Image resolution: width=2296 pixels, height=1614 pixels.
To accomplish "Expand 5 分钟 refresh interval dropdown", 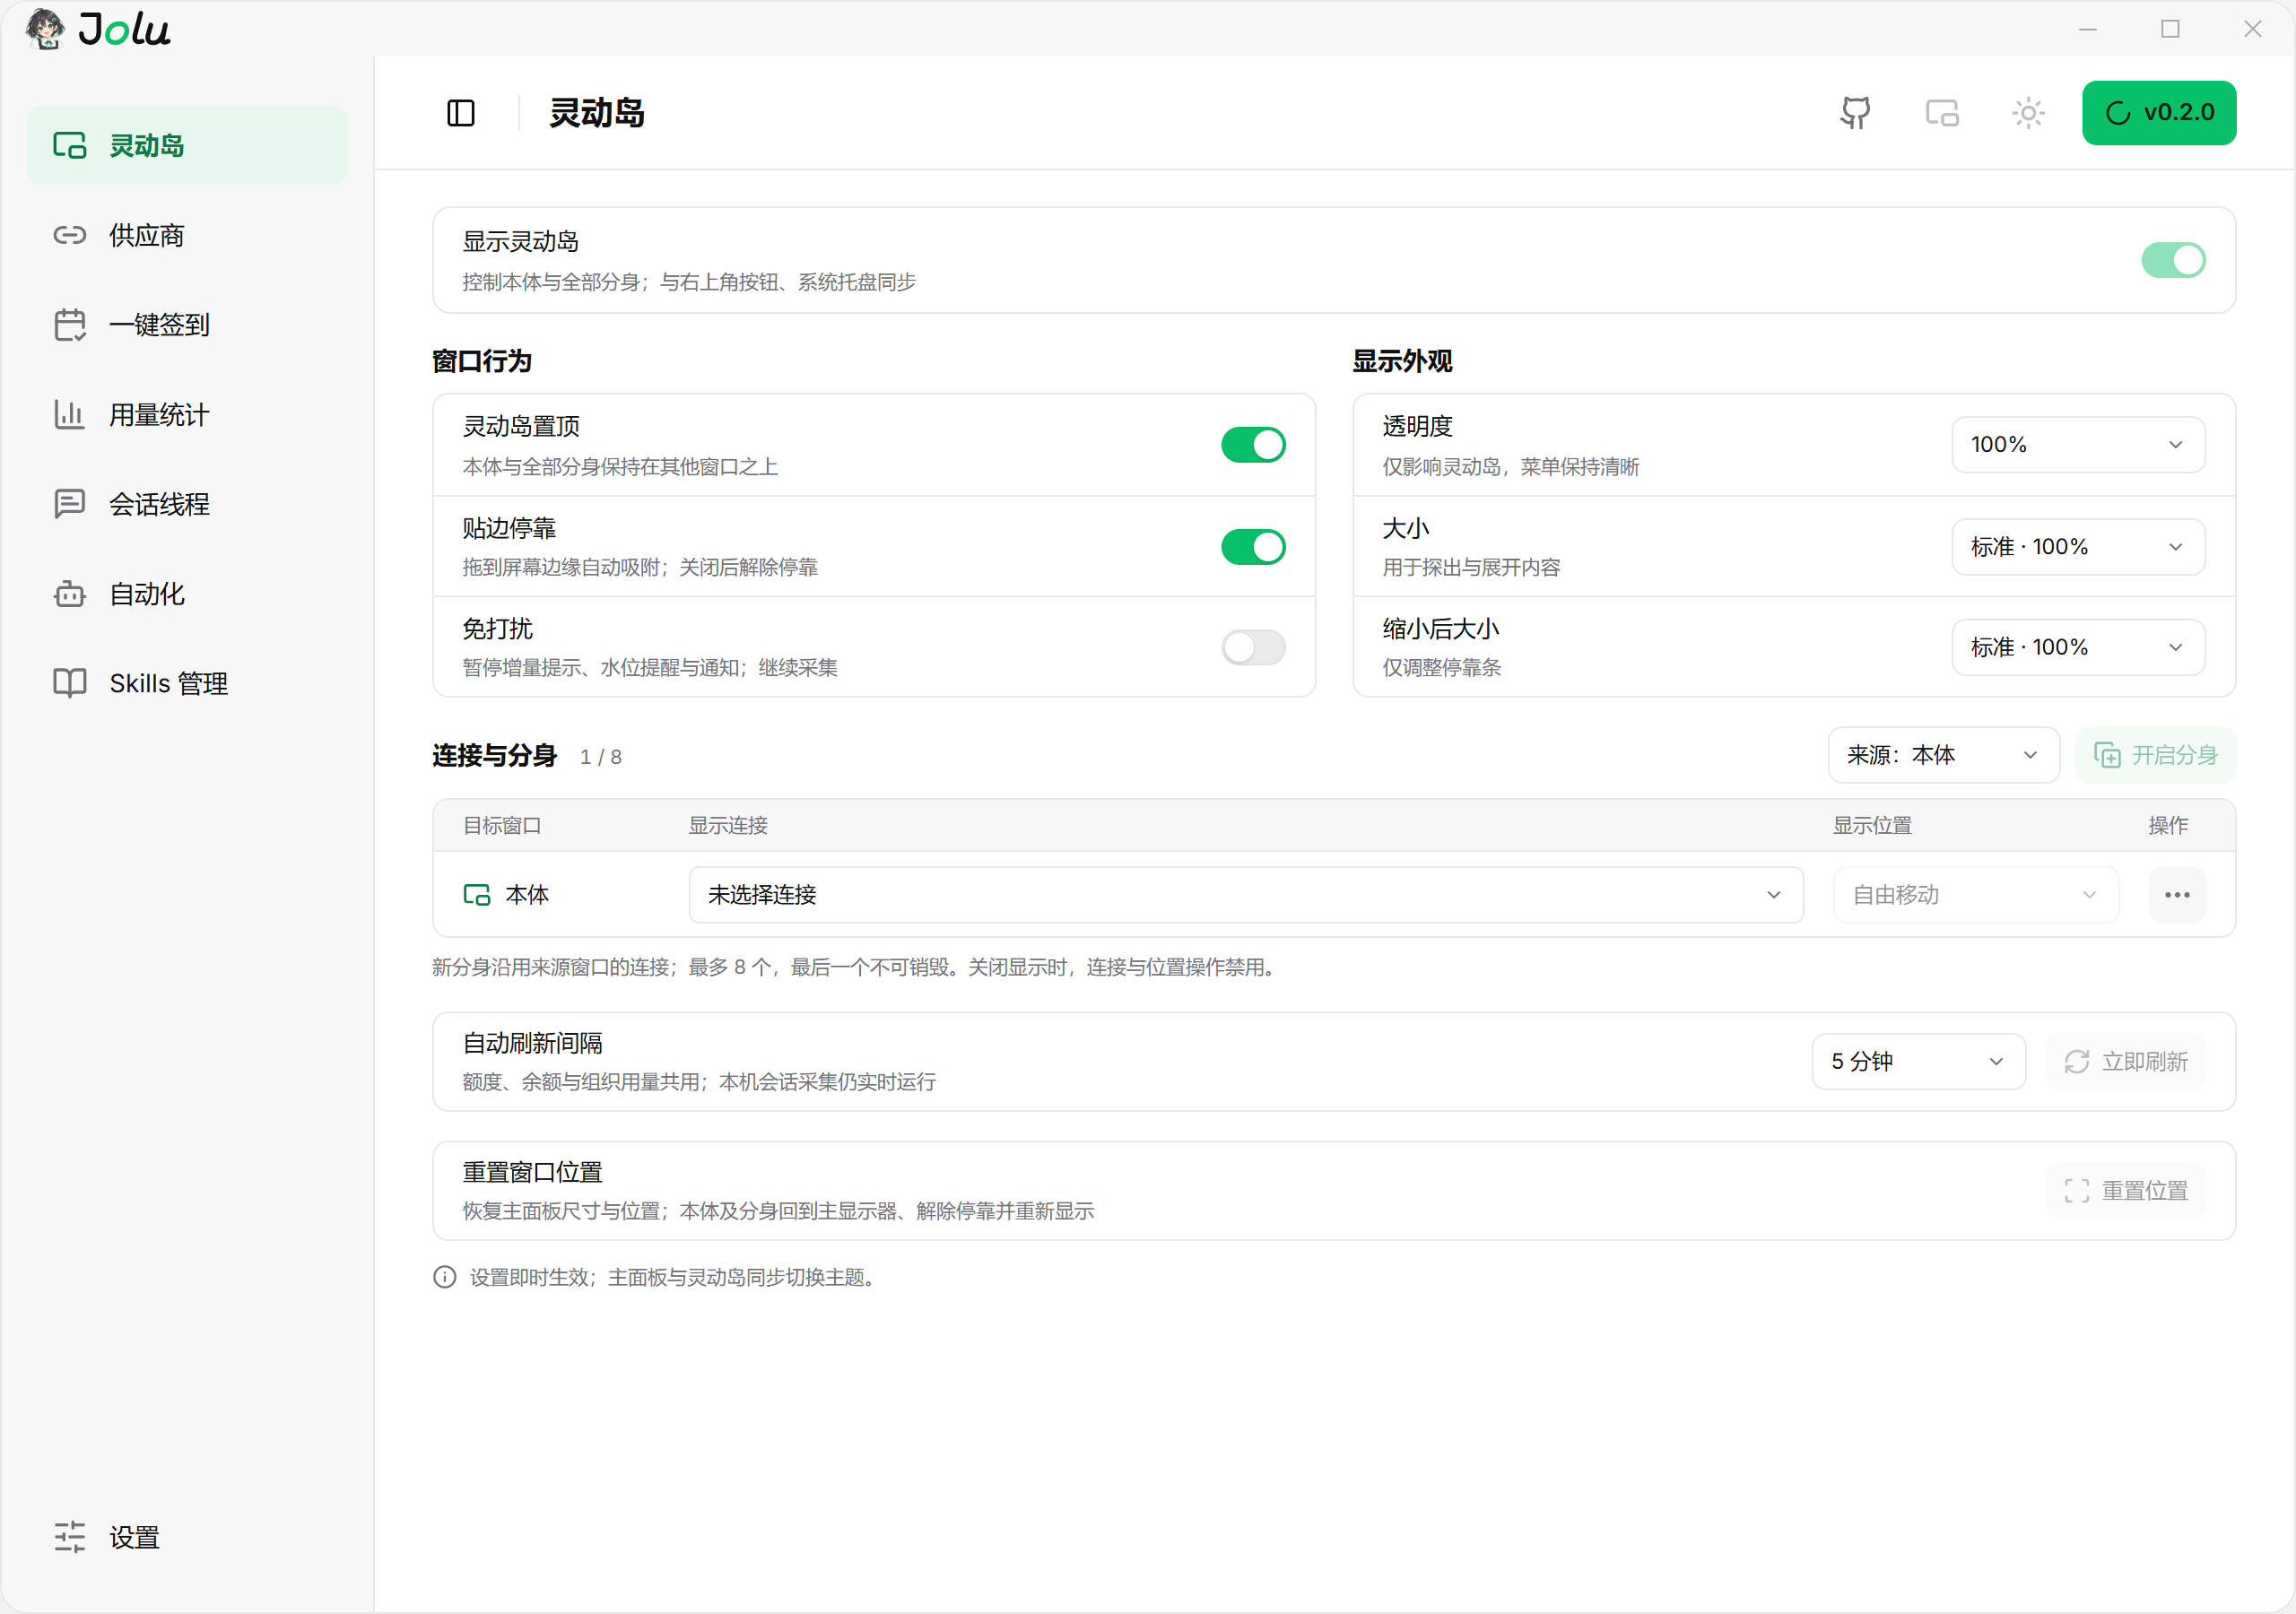I will click(1918, 1062).
